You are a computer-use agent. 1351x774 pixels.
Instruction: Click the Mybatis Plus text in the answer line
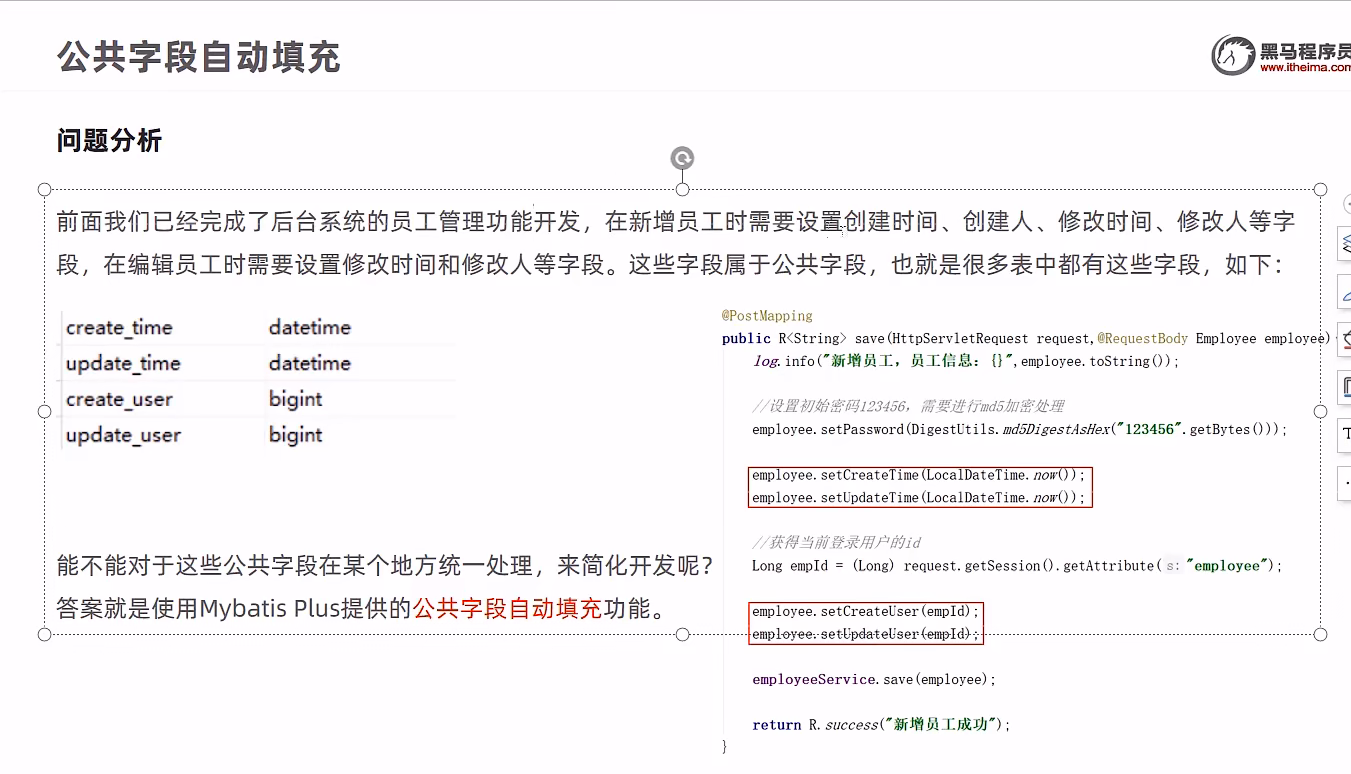(270, 608)
